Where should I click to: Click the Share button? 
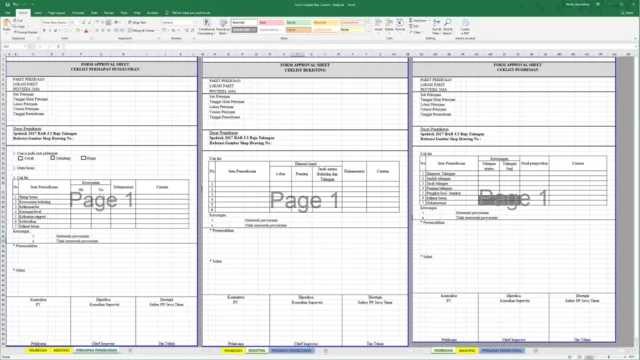point(628,13)
